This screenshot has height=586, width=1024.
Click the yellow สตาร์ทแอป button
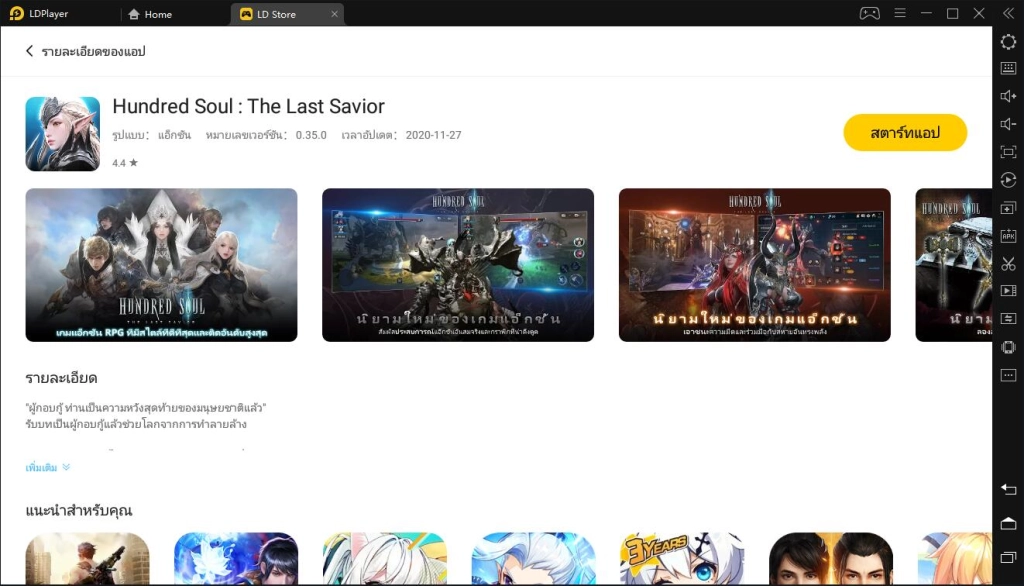coord(905,133)
